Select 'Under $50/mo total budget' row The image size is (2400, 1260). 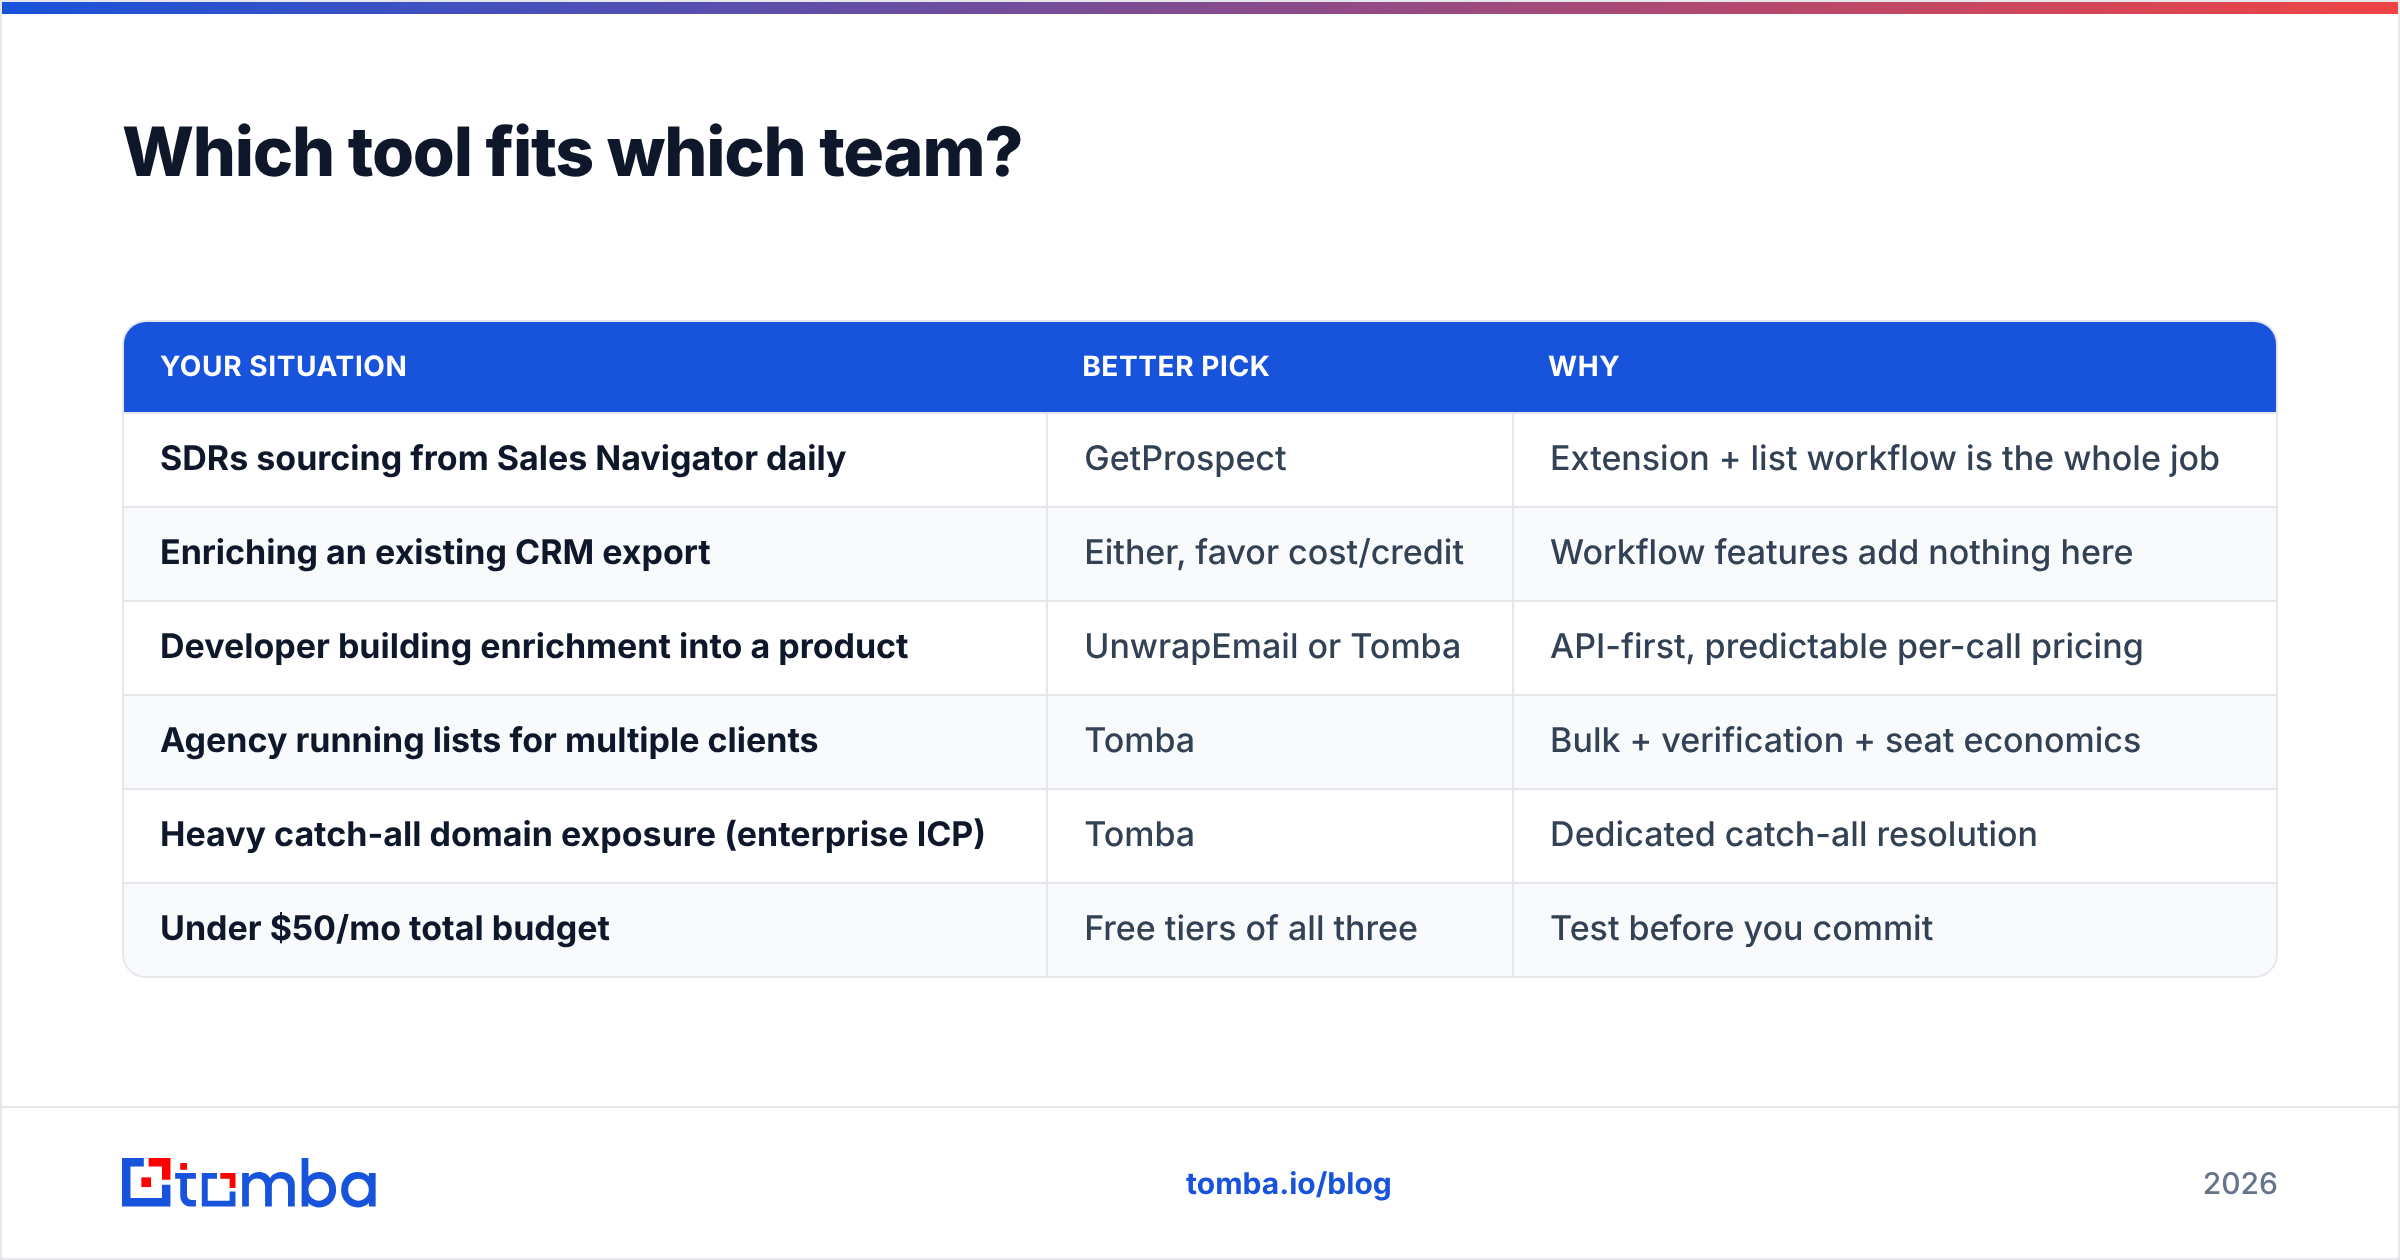coord(1200,929)
